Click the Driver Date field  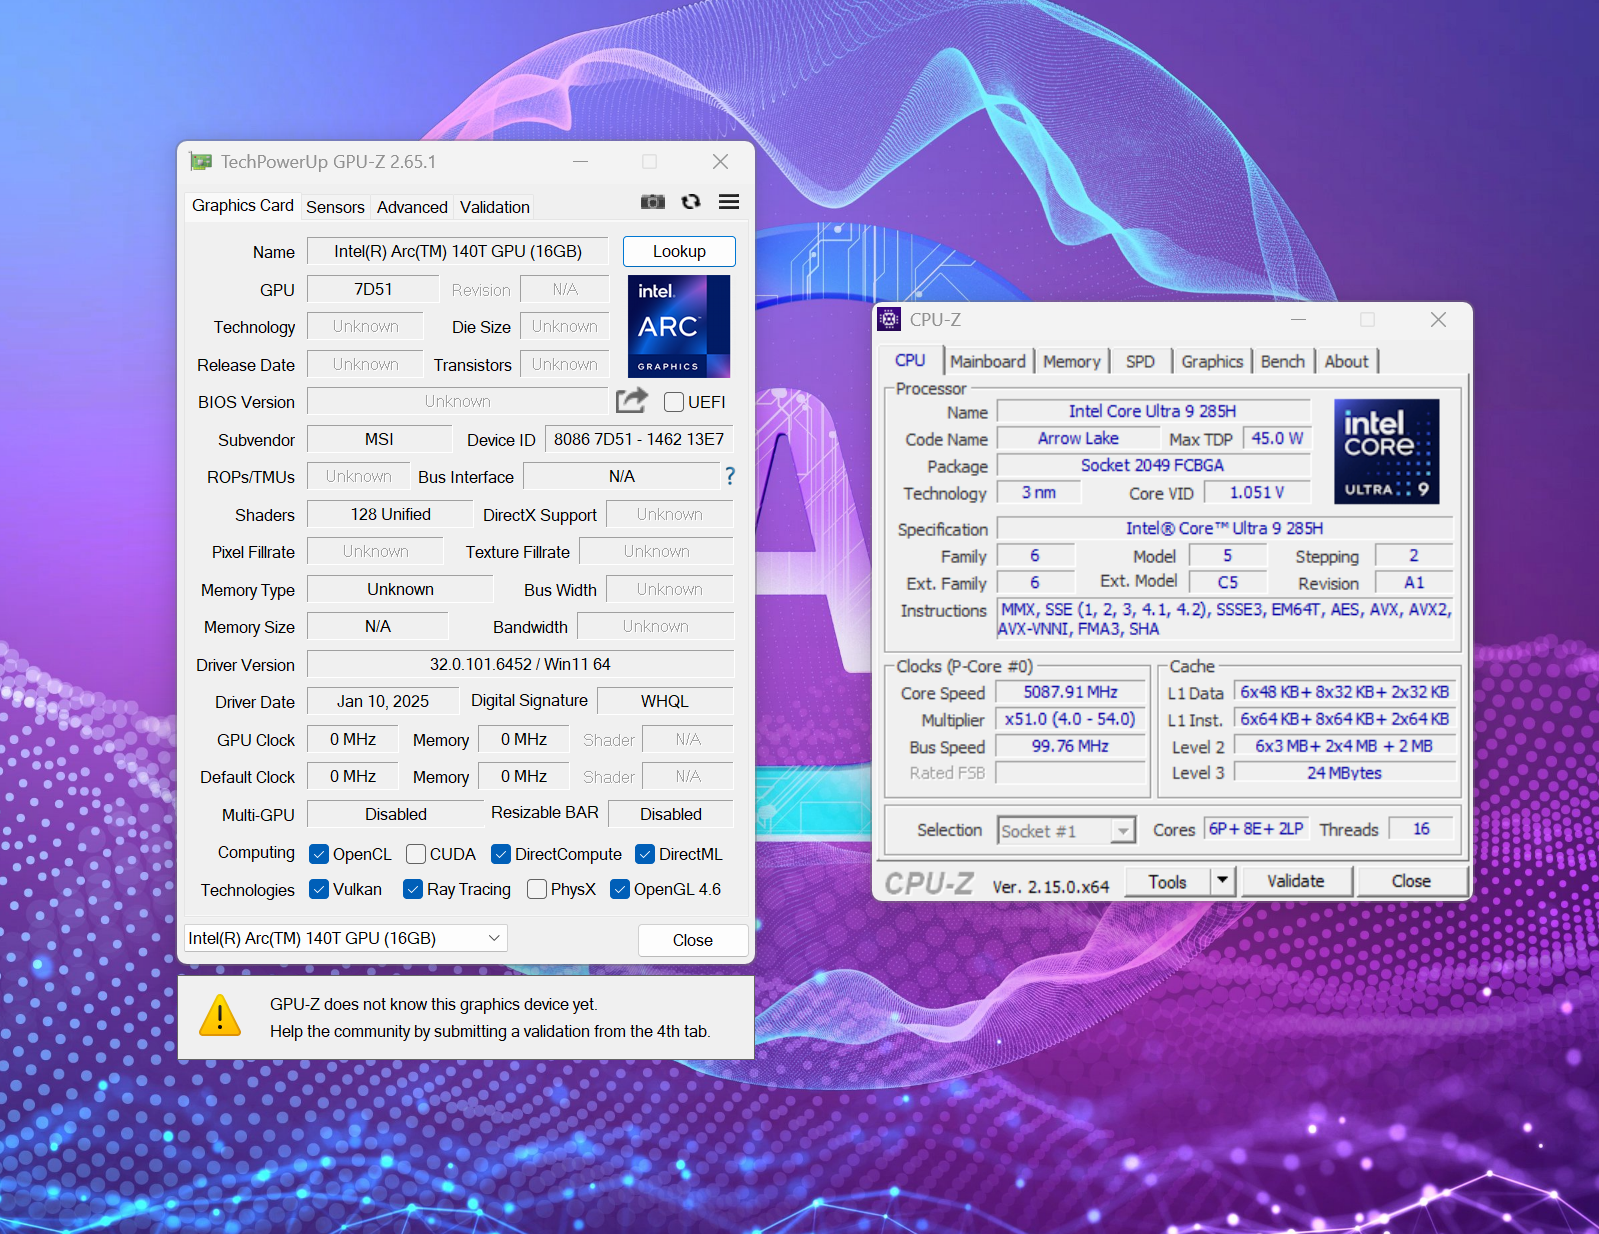383,701
